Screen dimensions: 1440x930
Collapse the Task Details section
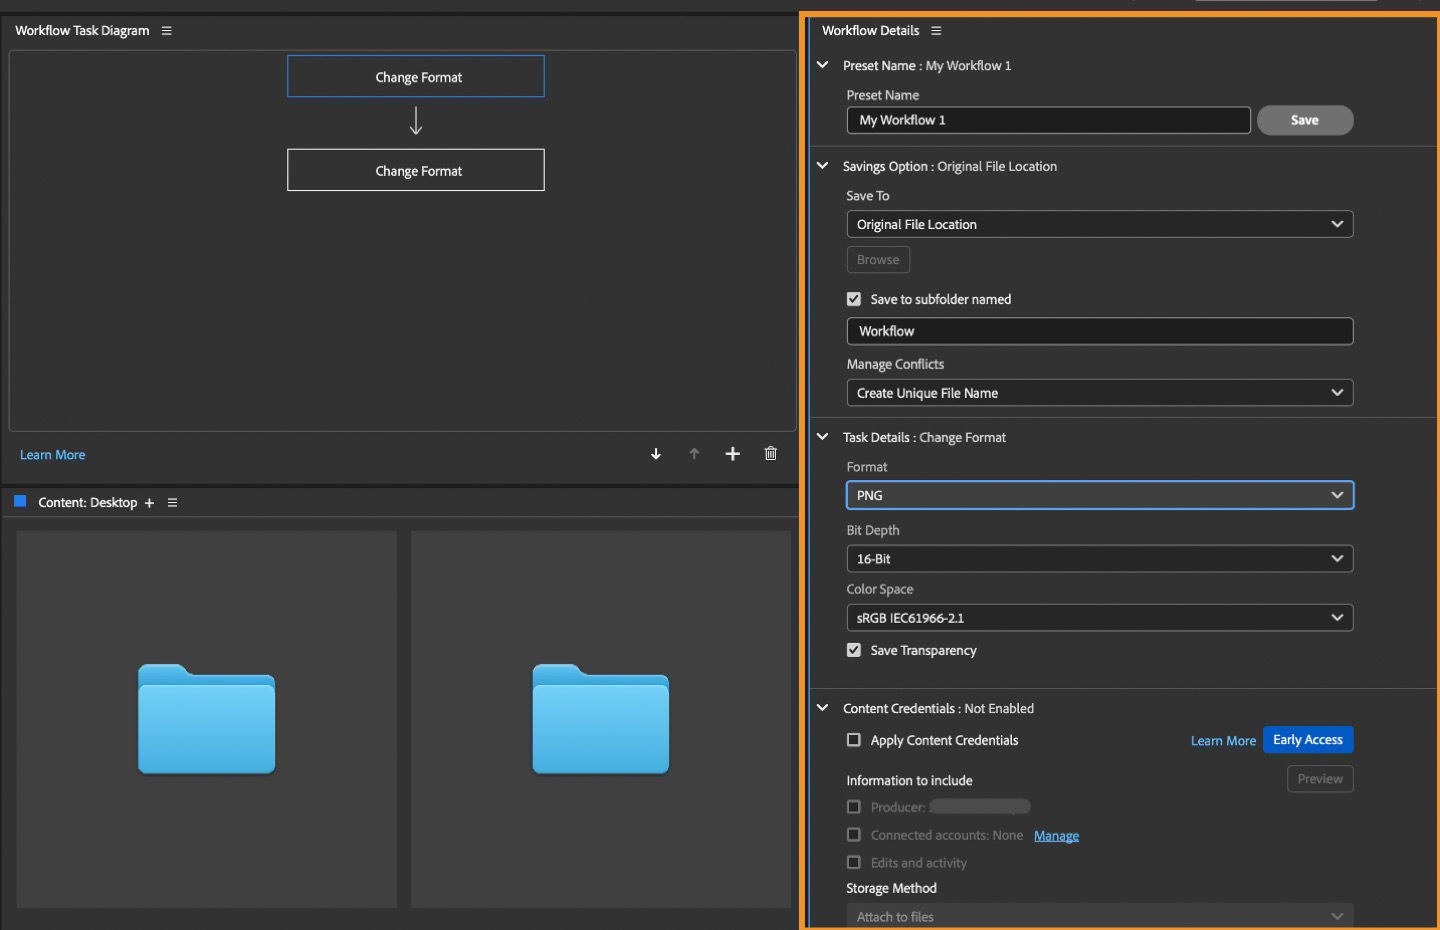(822, 437)
